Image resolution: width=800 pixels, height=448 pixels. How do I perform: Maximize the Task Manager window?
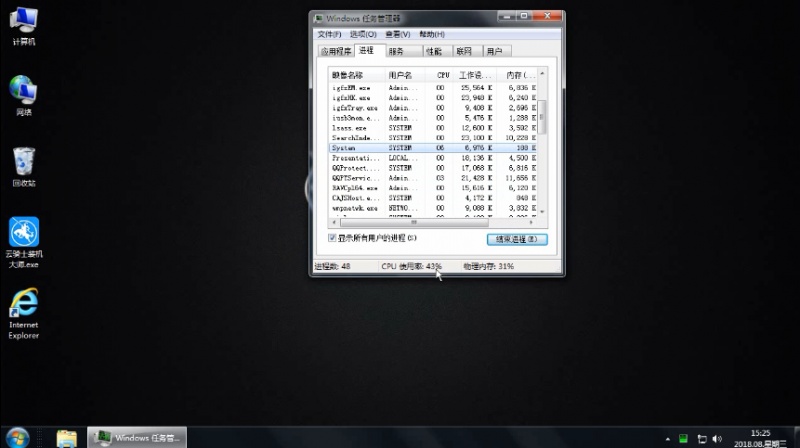pos(523,16)
